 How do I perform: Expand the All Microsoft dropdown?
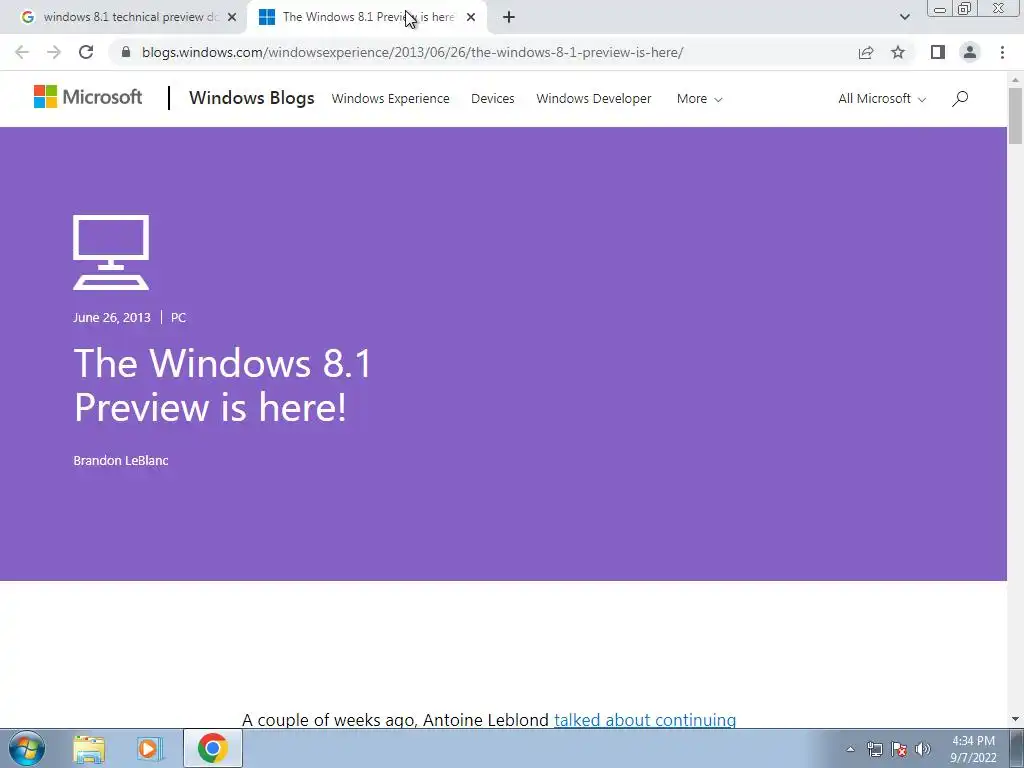882,99
